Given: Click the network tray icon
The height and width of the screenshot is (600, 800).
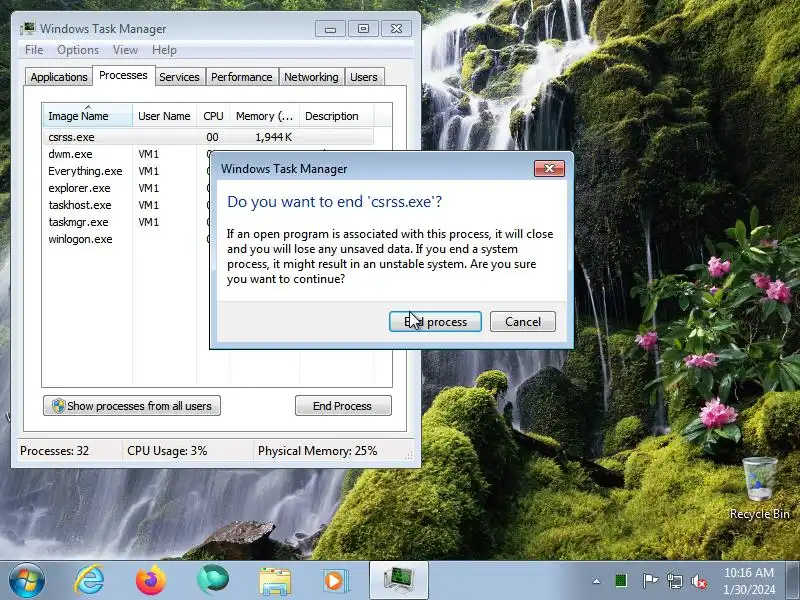Looking at the screenshot, I should 674,581.
